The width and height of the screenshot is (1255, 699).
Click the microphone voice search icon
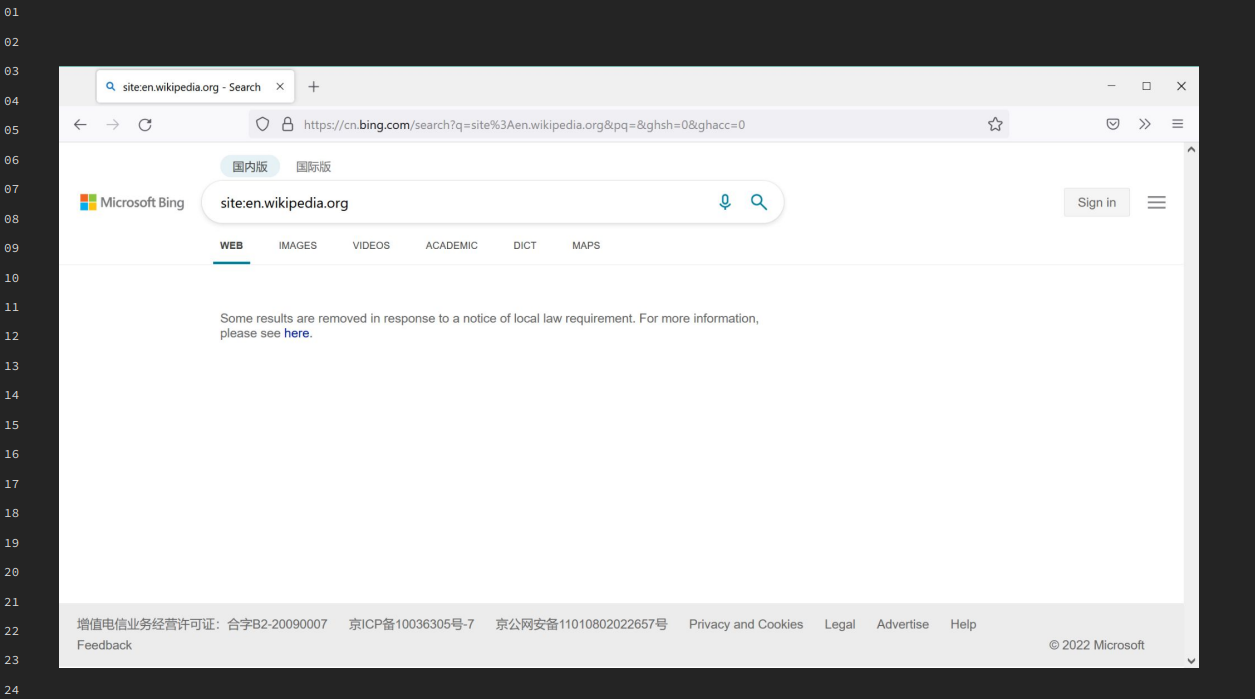pyautogui.click(x=725, y=202)
